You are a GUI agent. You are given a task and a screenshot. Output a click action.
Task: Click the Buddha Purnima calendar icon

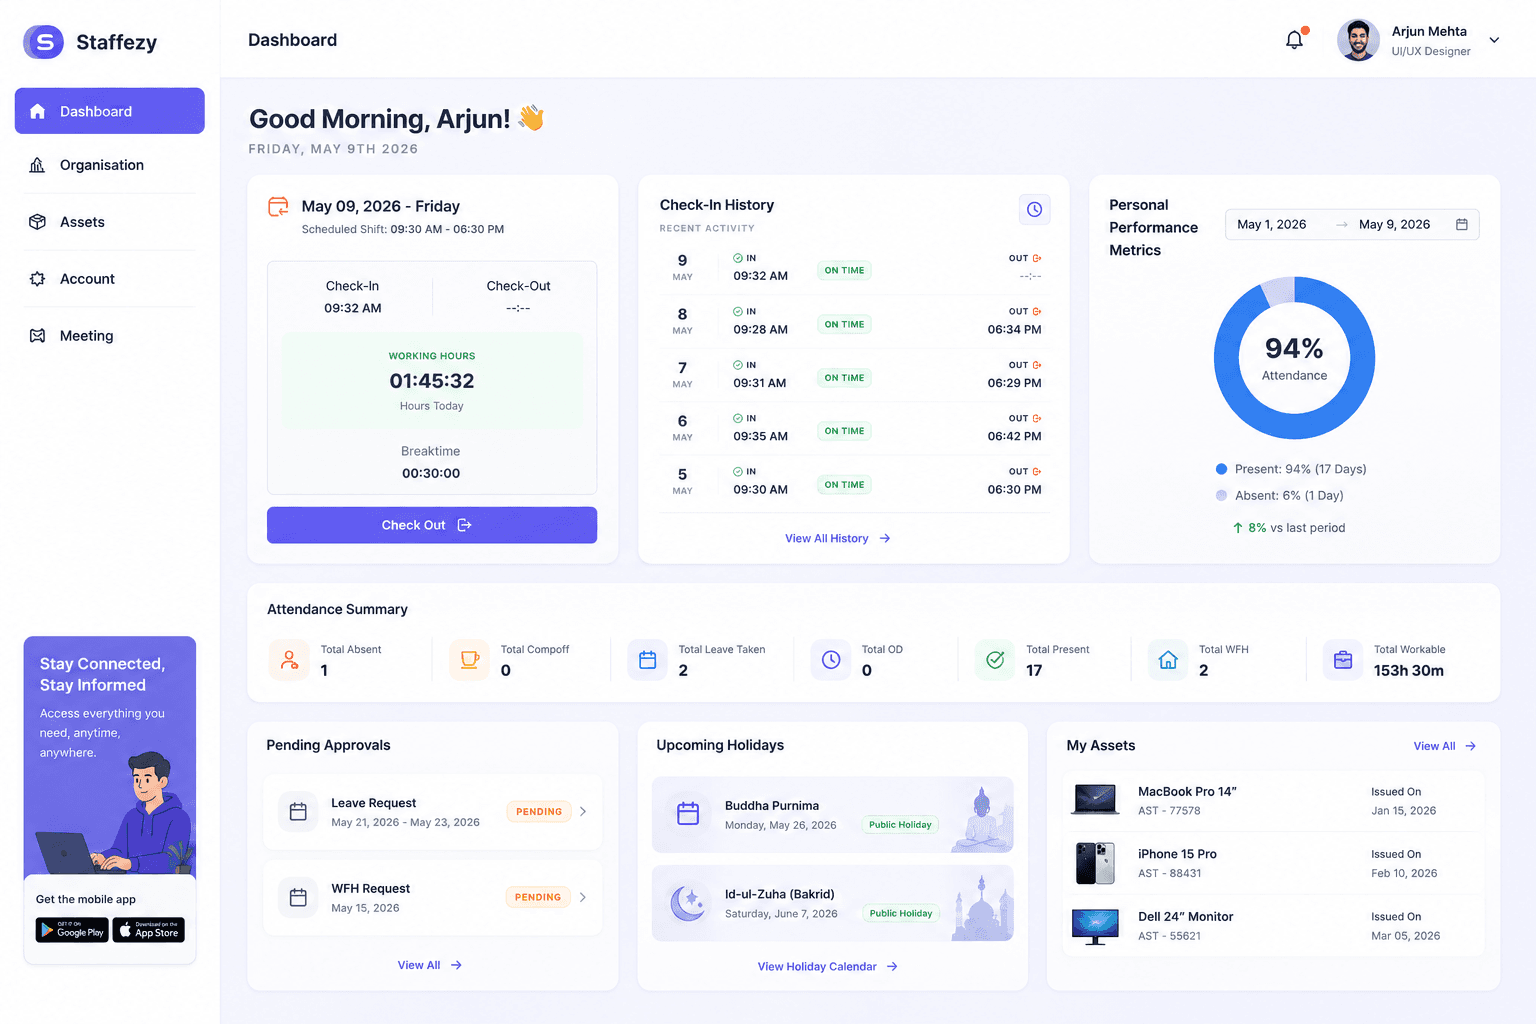click(x=688, y=814)
